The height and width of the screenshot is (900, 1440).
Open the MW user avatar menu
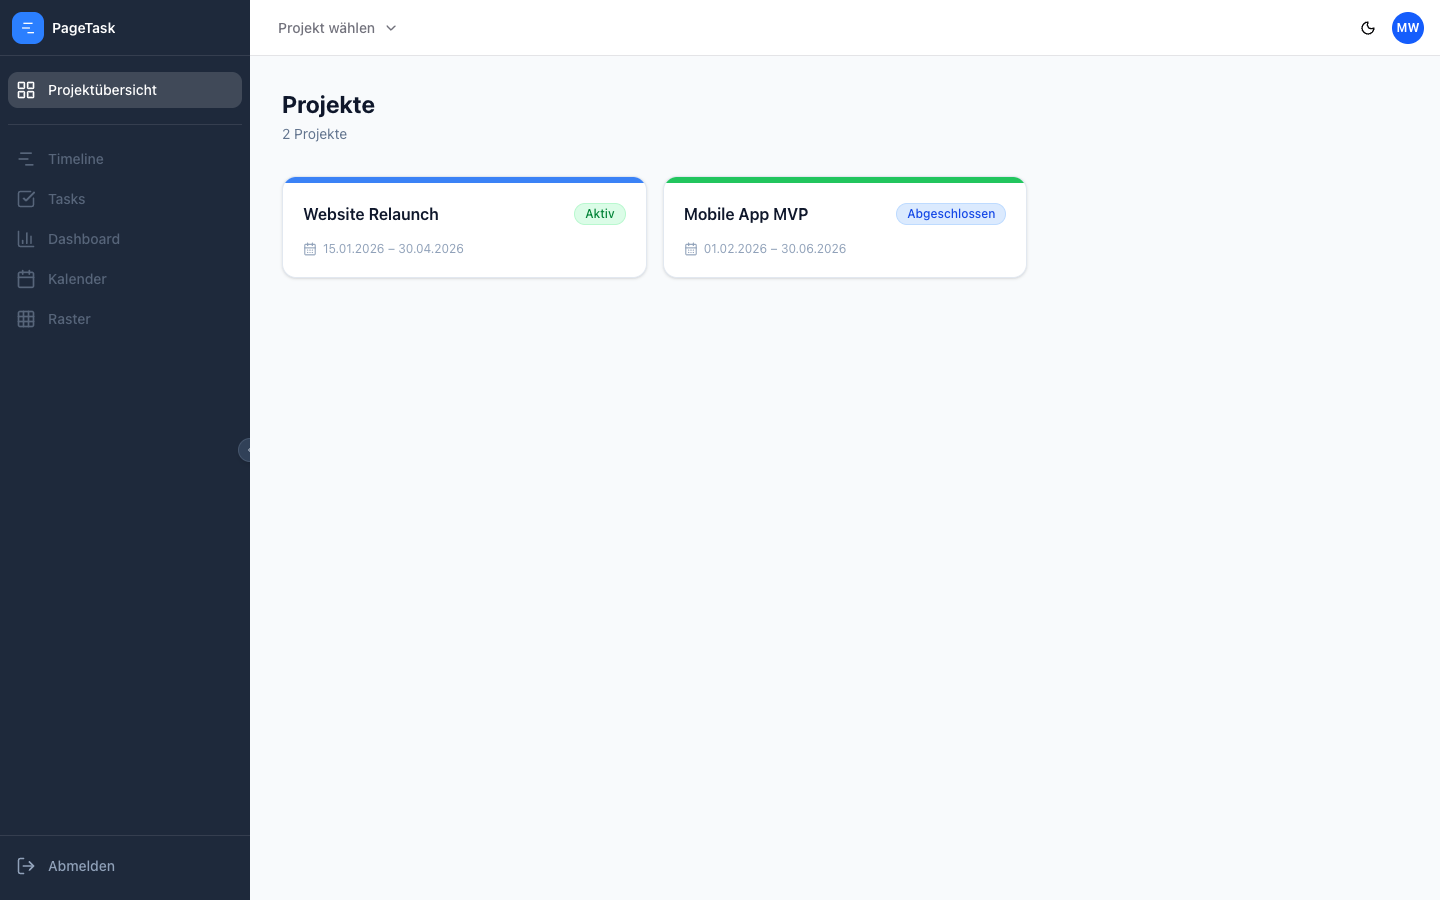[x=1408, y=28]
